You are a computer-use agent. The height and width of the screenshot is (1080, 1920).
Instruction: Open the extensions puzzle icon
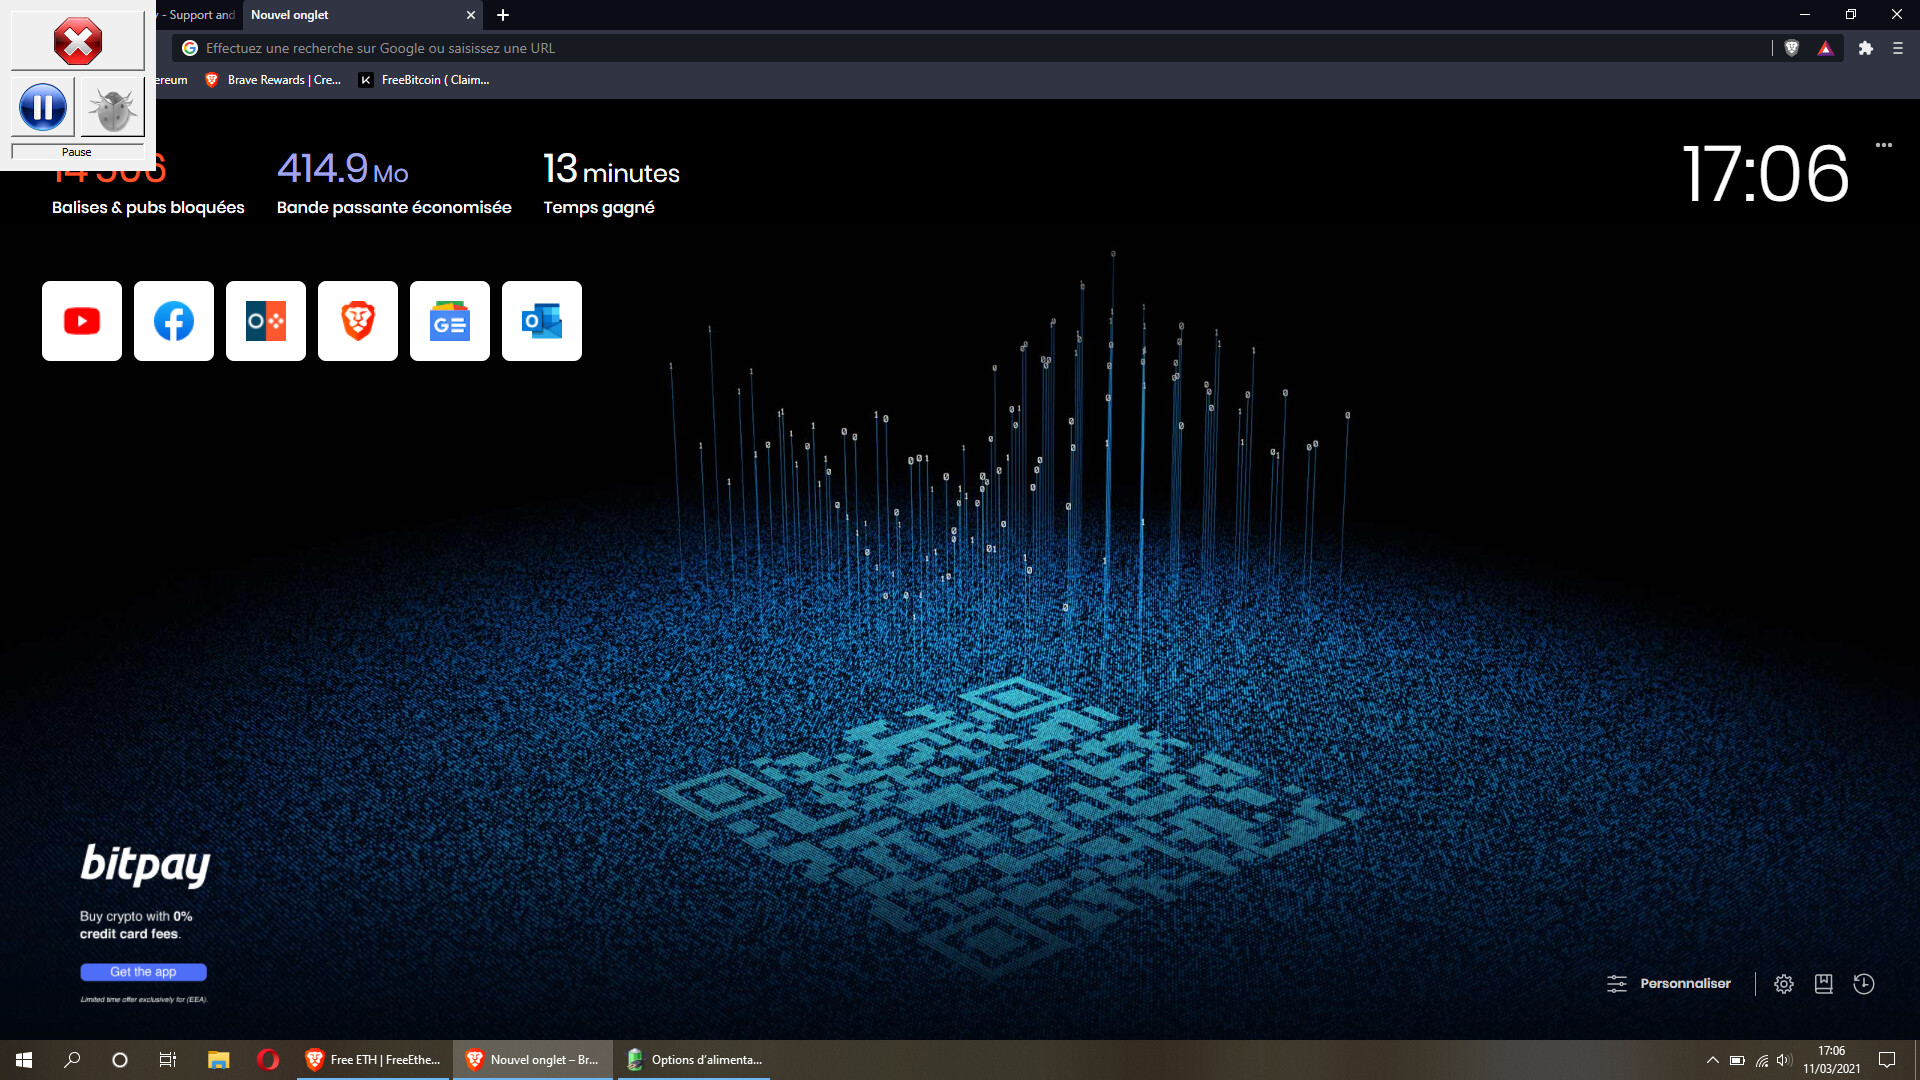point(1865,48)
